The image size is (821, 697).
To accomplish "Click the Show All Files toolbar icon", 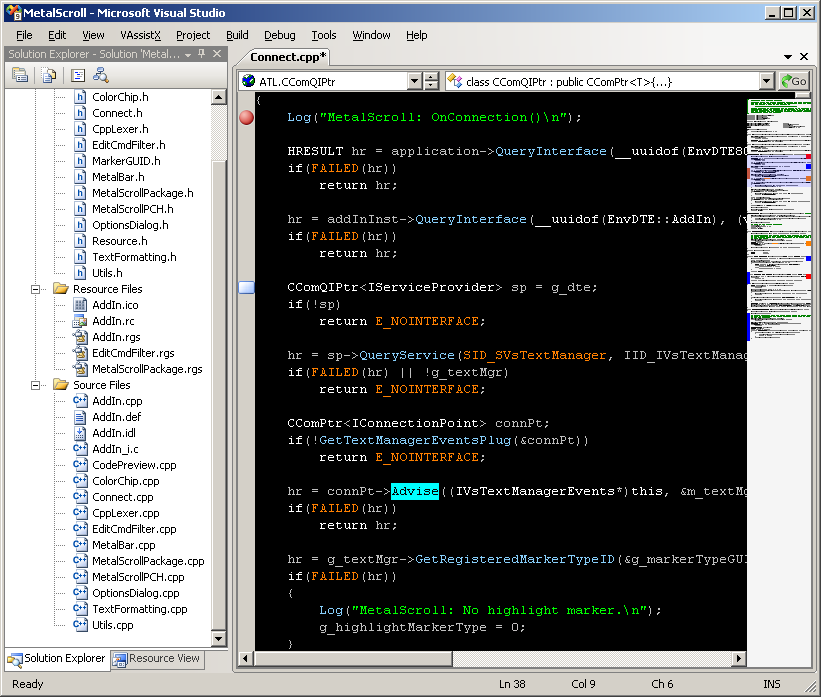I will [x=49, y=76].
